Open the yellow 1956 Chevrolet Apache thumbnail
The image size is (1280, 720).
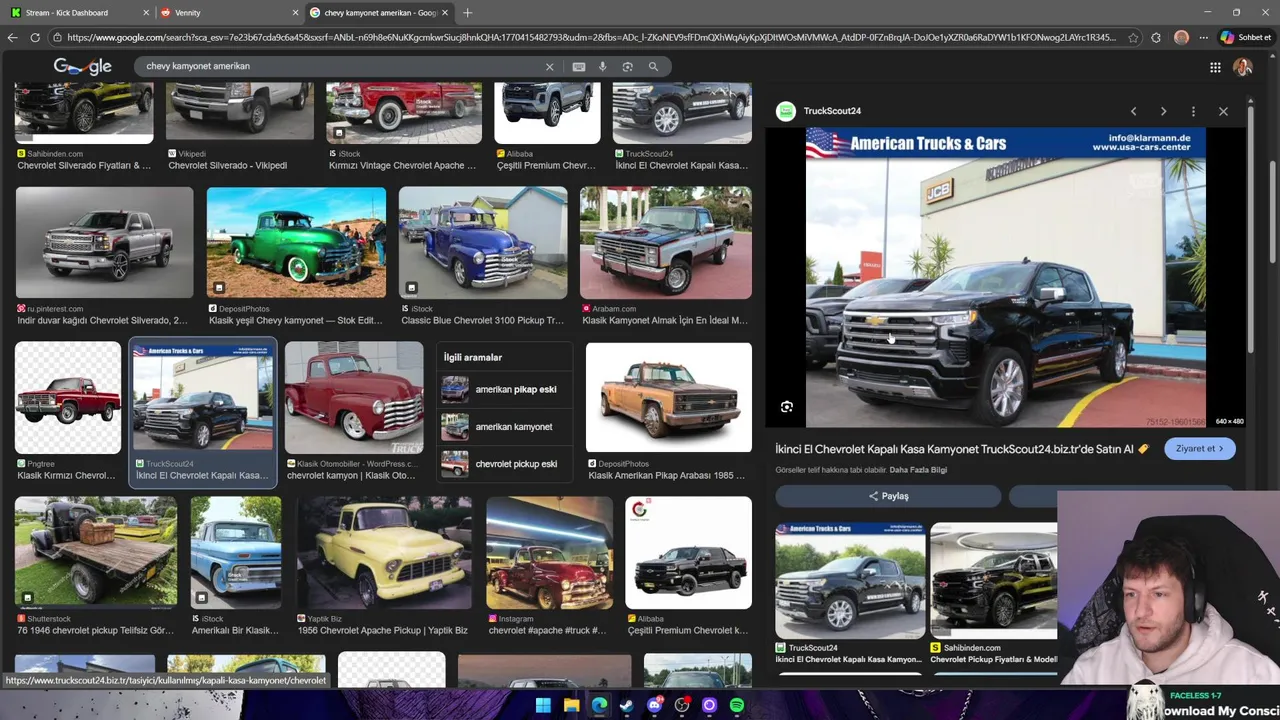click(x=384, y=553)
